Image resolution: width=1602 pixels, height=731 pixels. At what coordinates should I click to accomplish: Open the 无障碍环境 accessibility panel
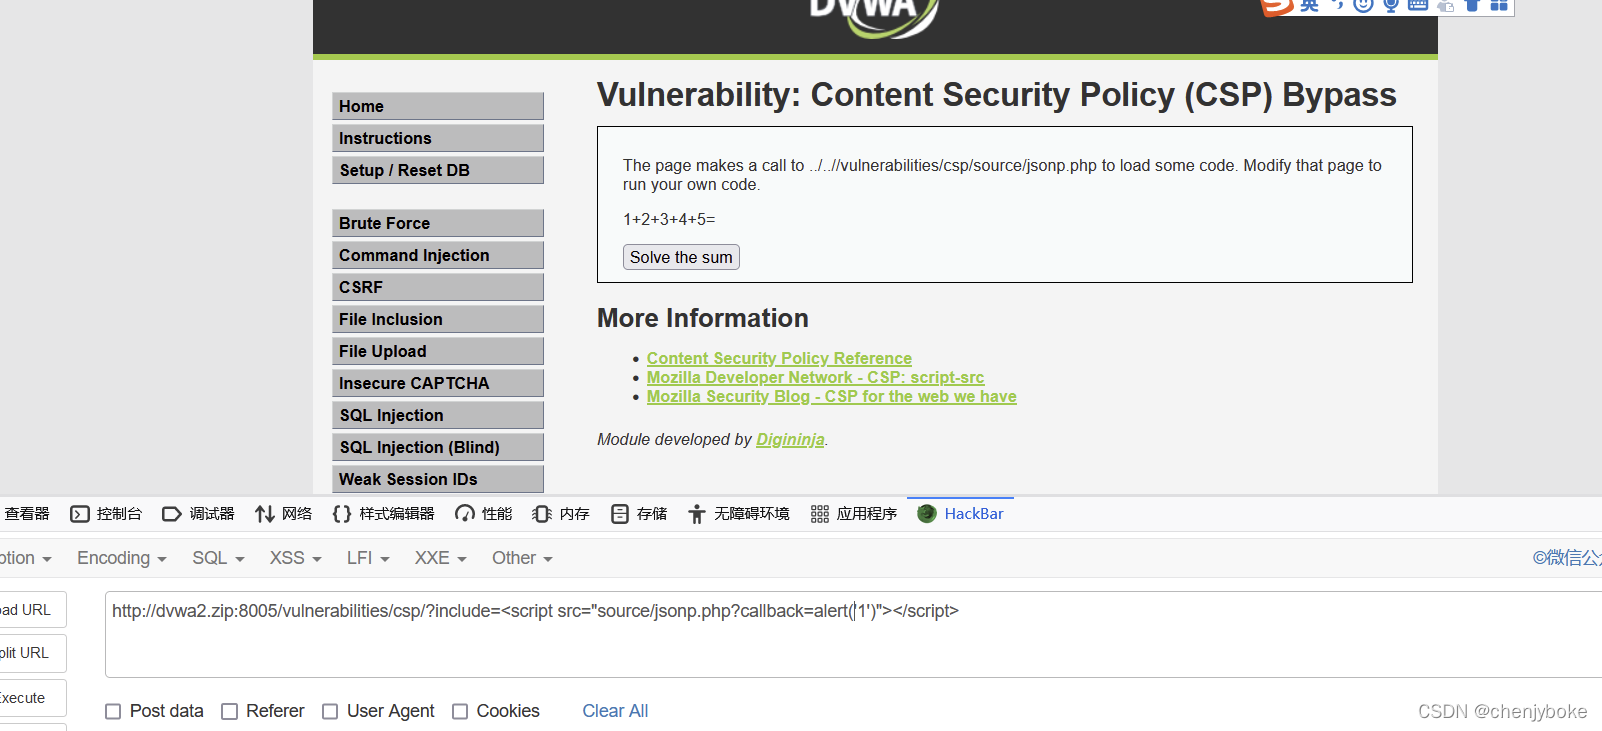pos(739,514)
